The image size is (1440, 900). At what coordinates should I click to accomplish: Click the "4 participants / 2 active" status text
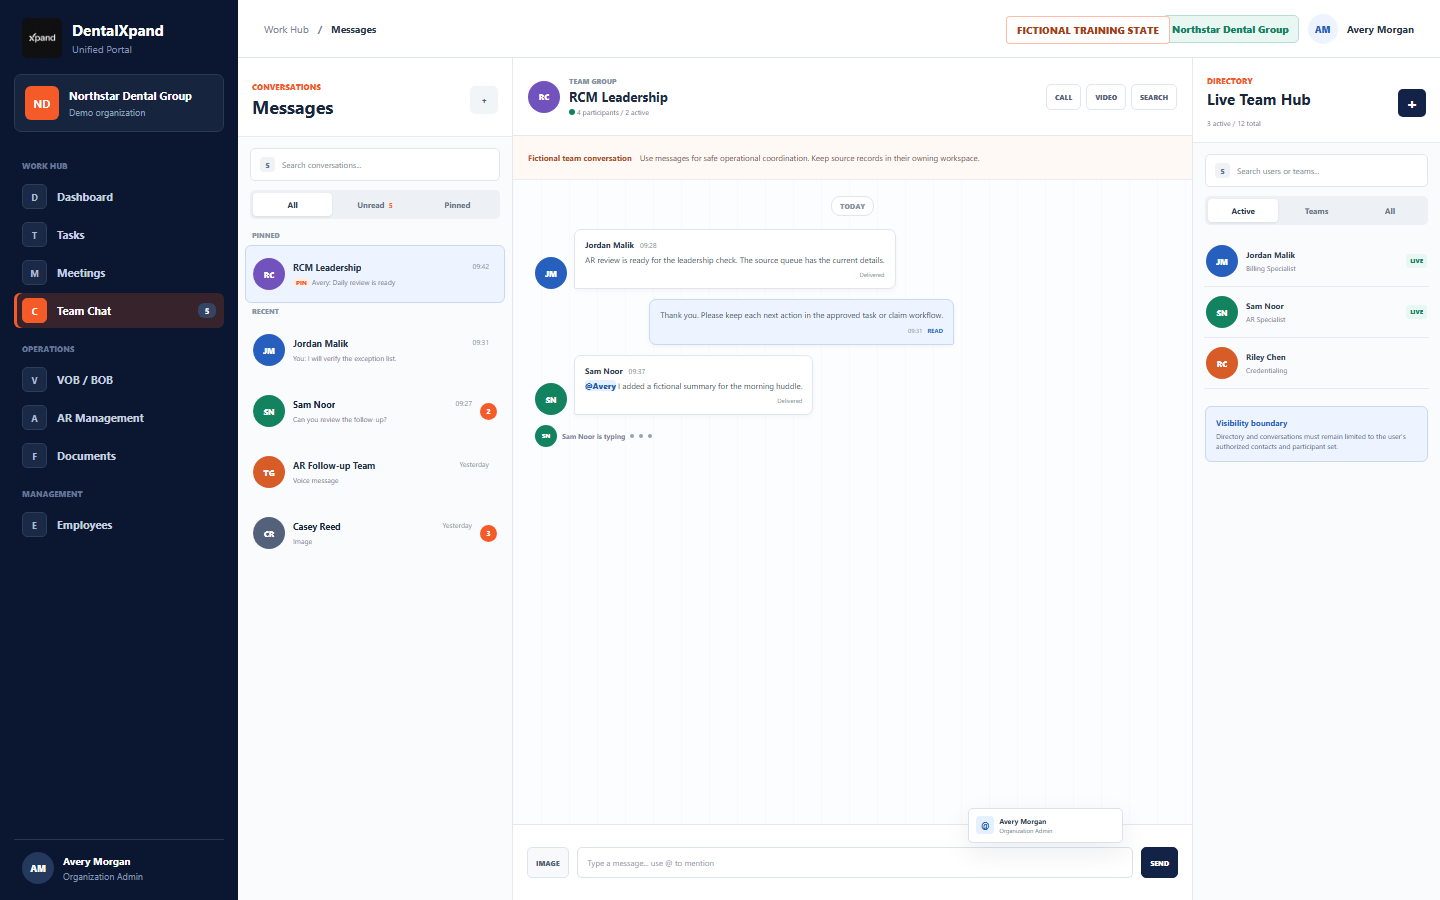(x=613, y=113)
